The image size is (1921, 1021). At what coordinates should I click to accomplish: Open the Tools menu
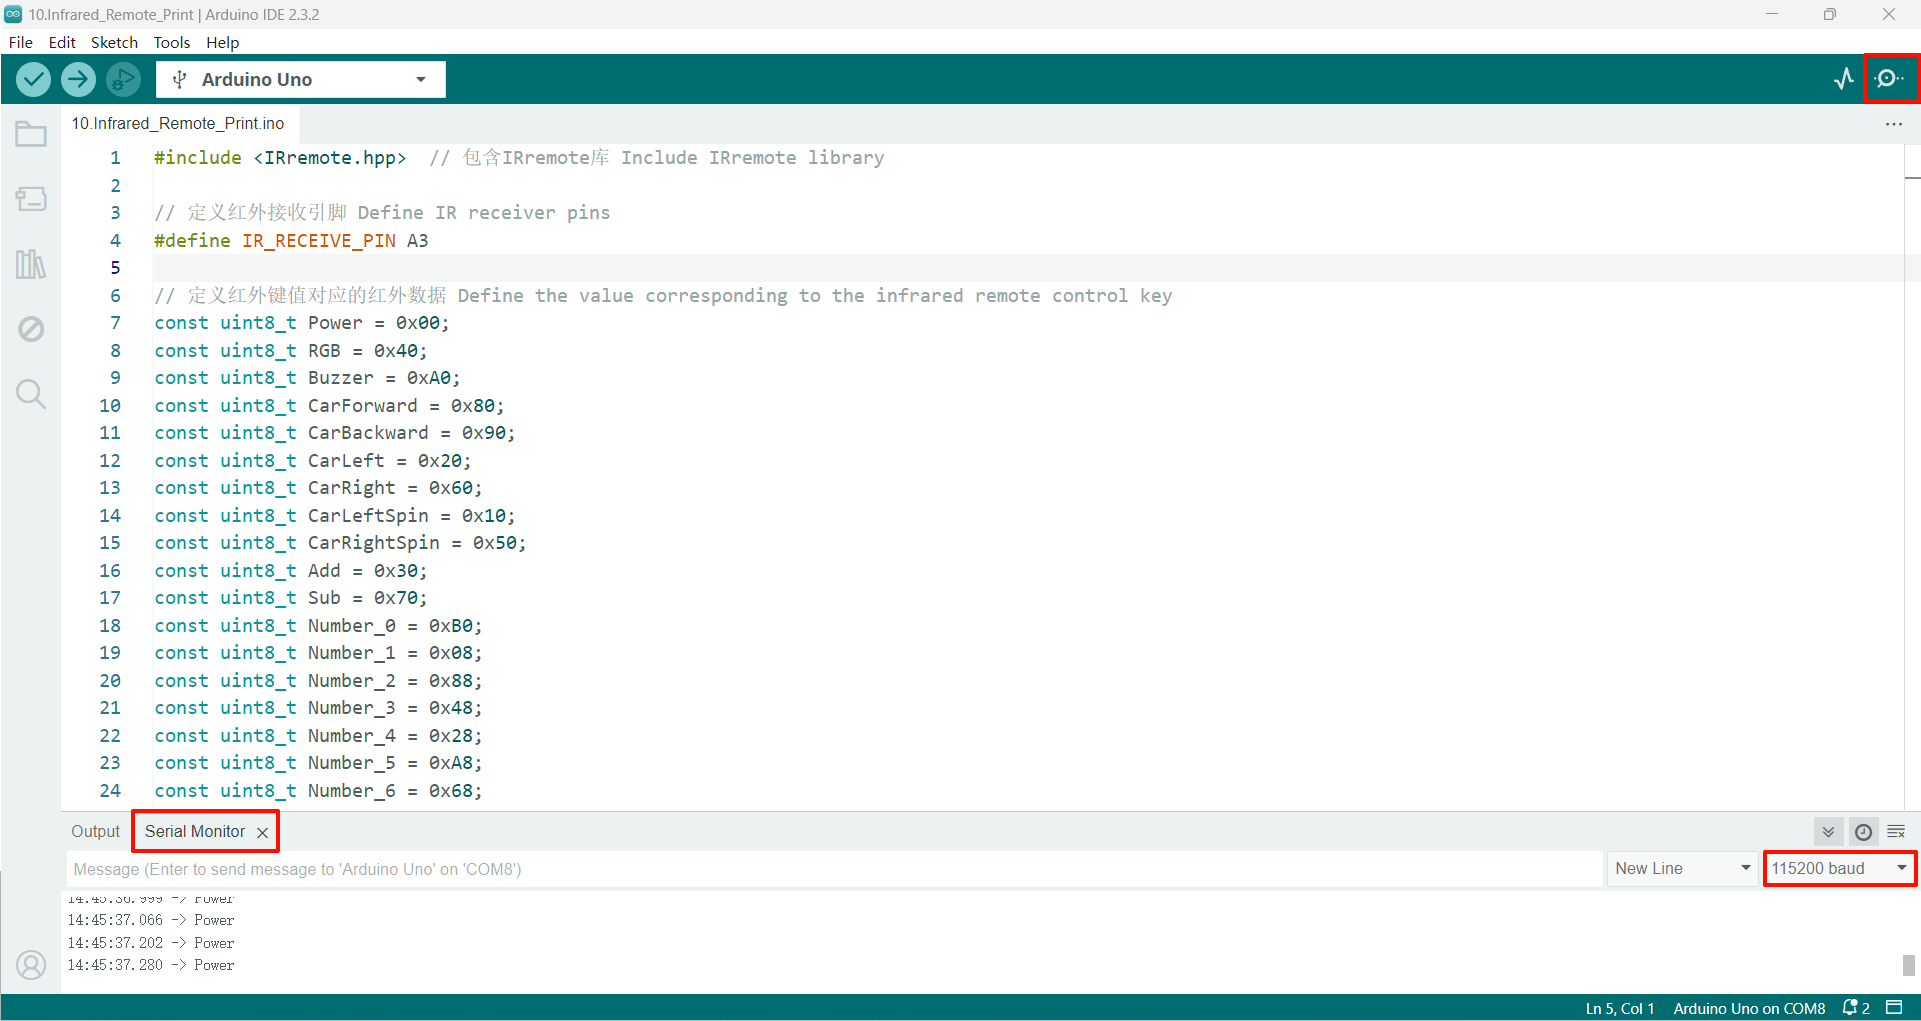pos(171,42)
